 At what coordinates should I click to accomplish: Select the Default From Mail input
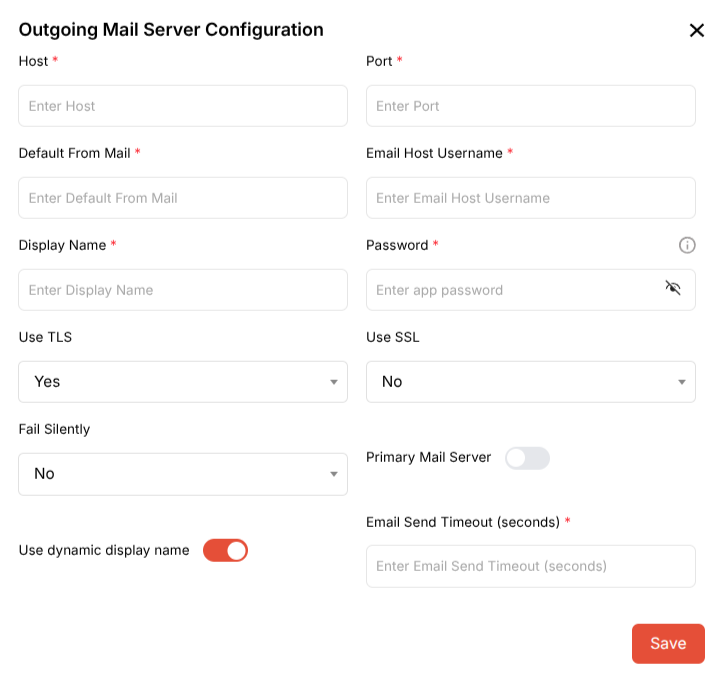coord(183,198)
